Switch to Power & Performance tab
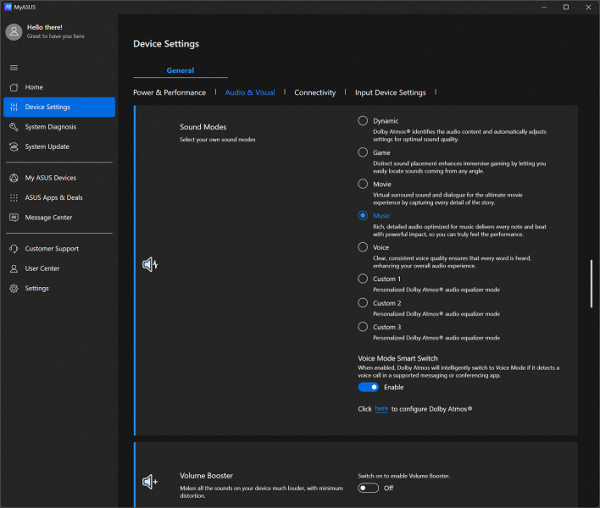600x508 pixels. pyautogui.click(x=169, y=93)
